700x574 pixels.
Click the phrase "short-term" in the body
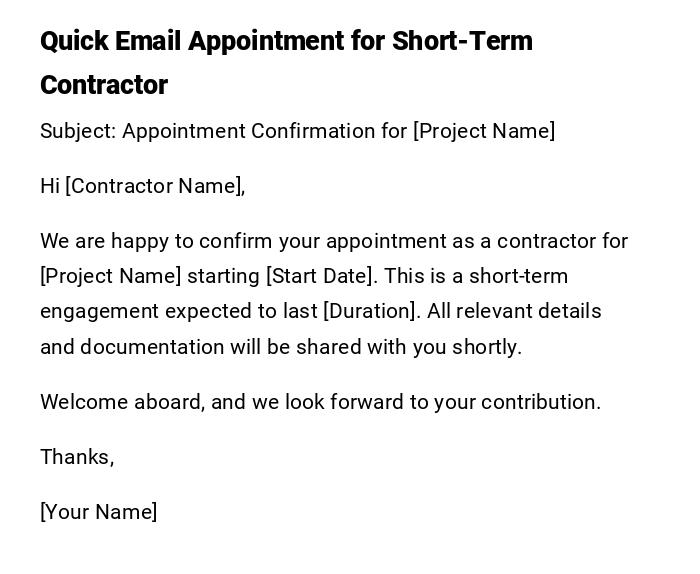518,276
